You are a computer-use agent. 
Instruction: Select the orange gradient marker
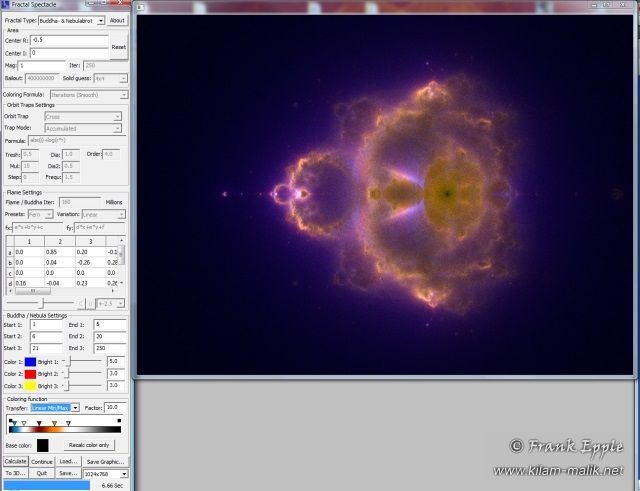pyautogui.click(x=54, y=424)
